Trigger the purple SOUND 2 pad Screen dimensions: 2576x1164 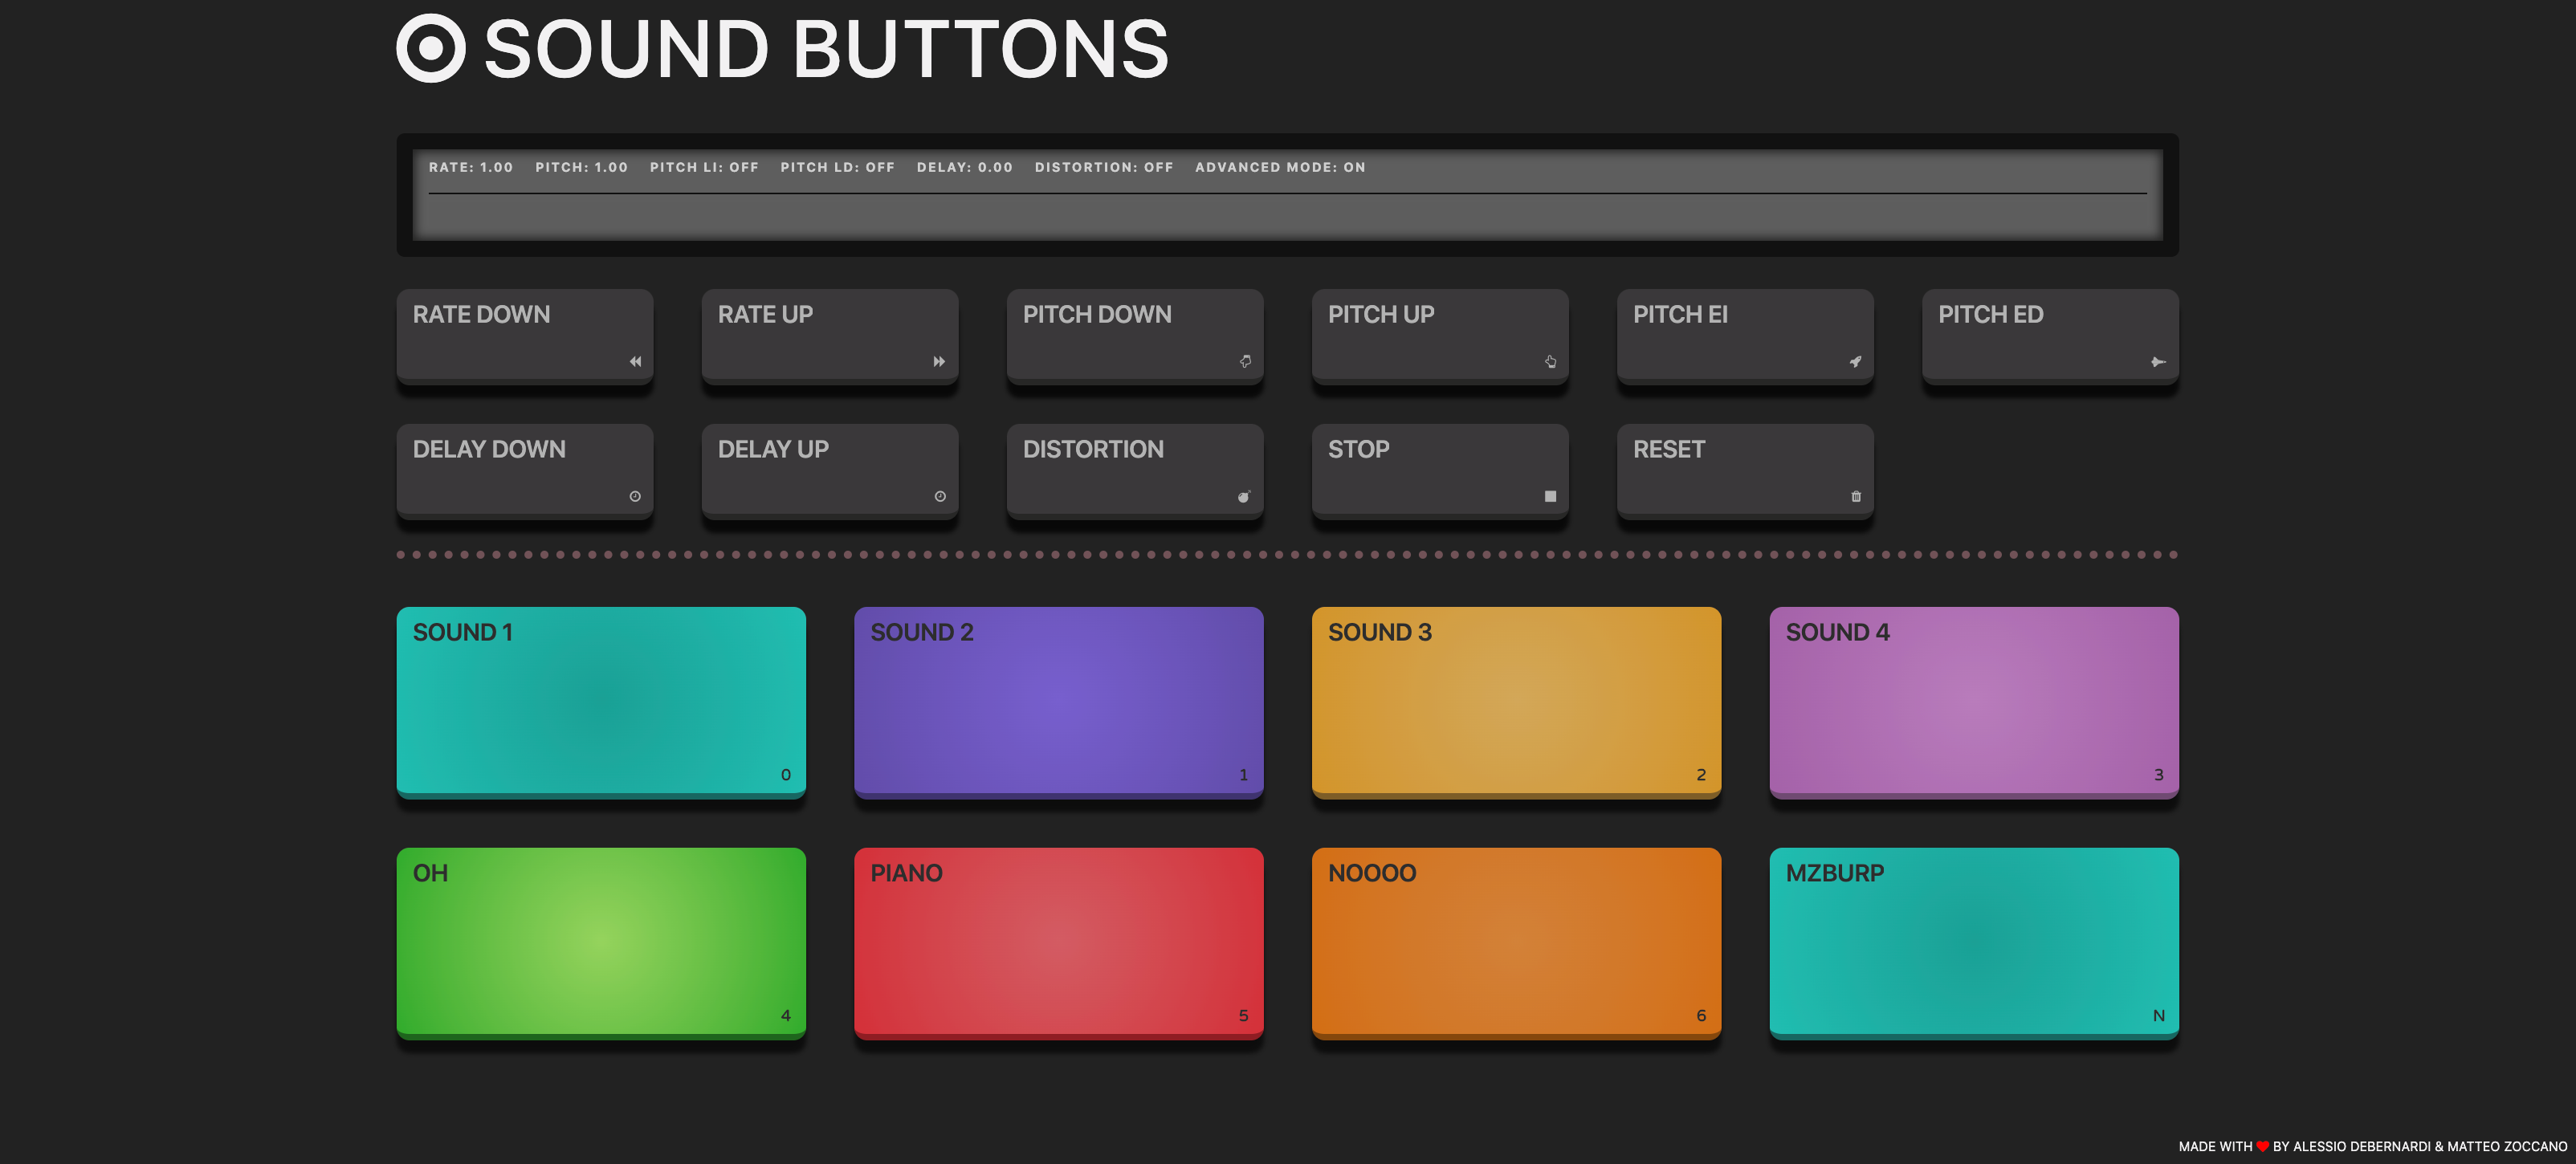(x=1058, y=700)
